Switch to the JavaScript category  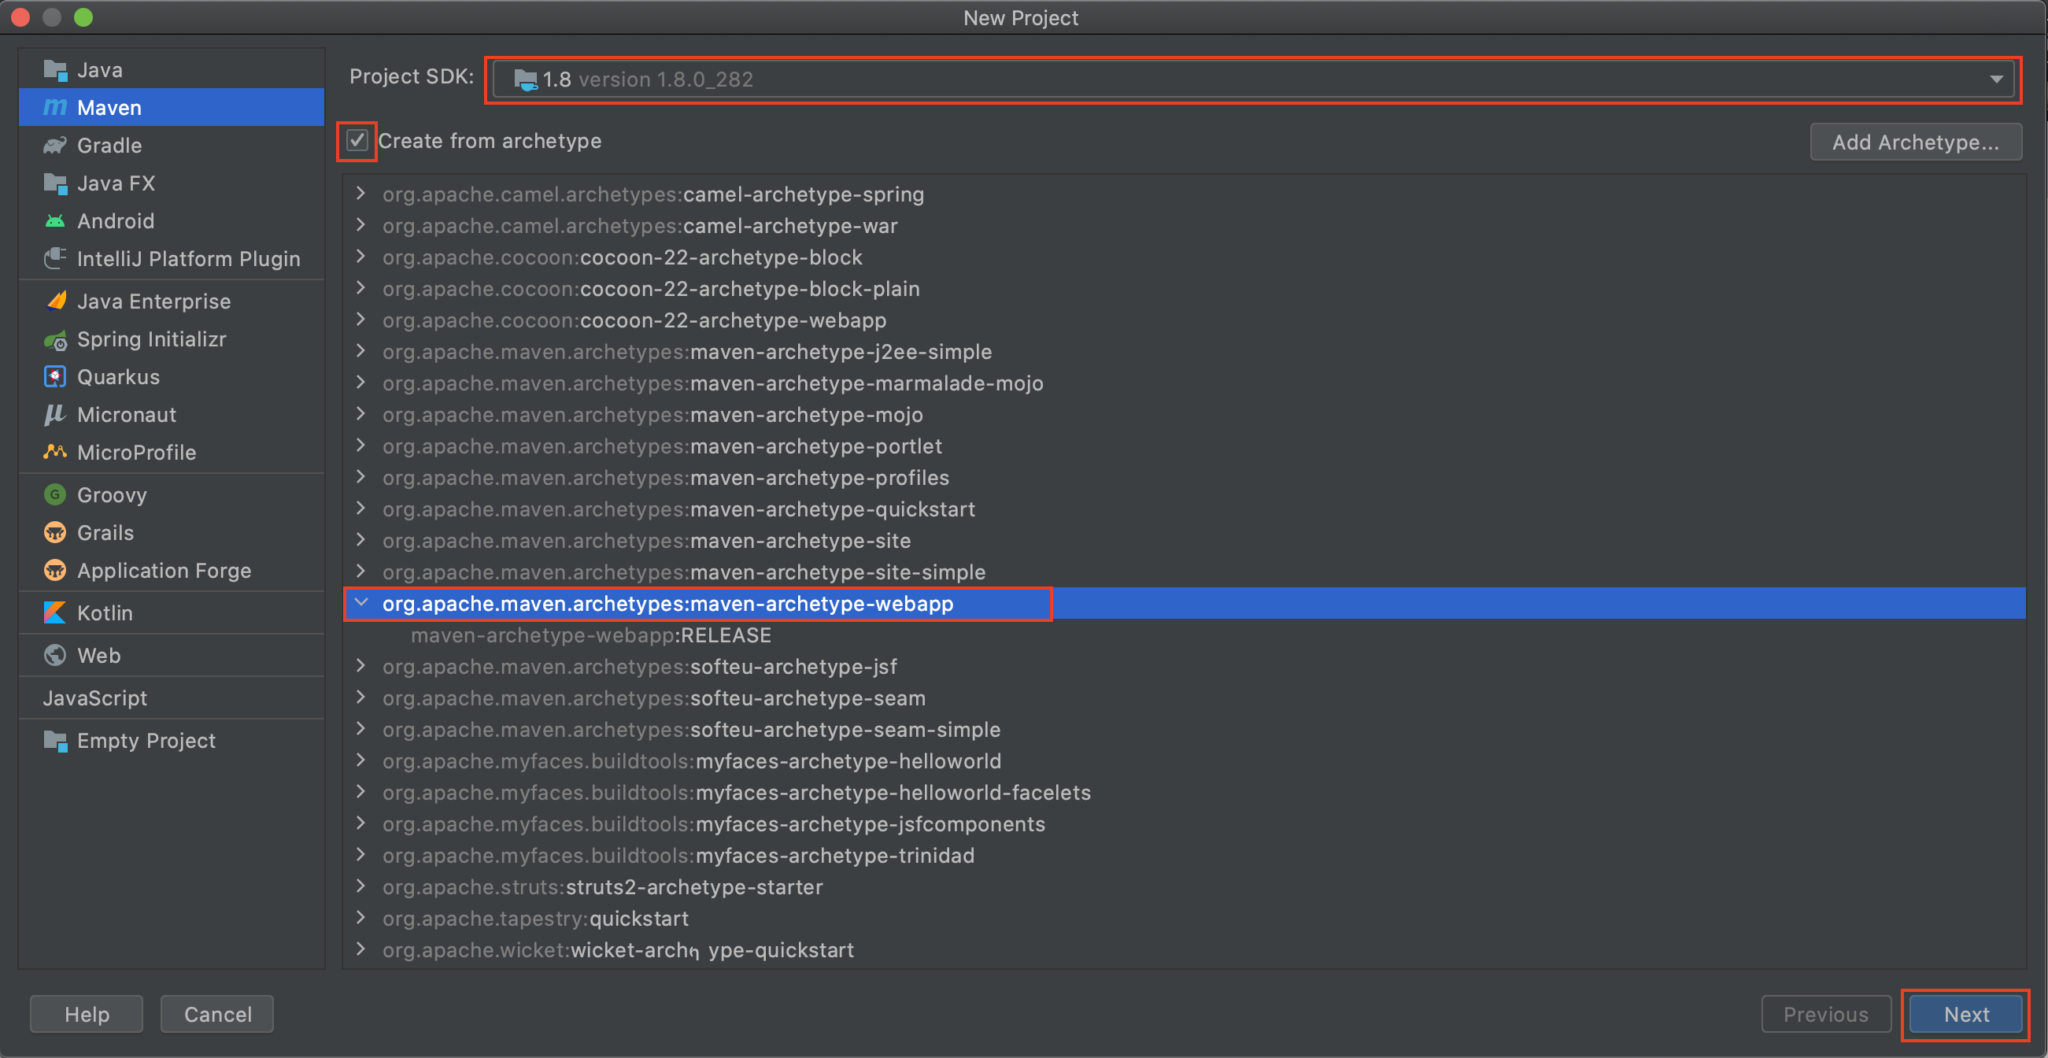click(x=96, y=697)
